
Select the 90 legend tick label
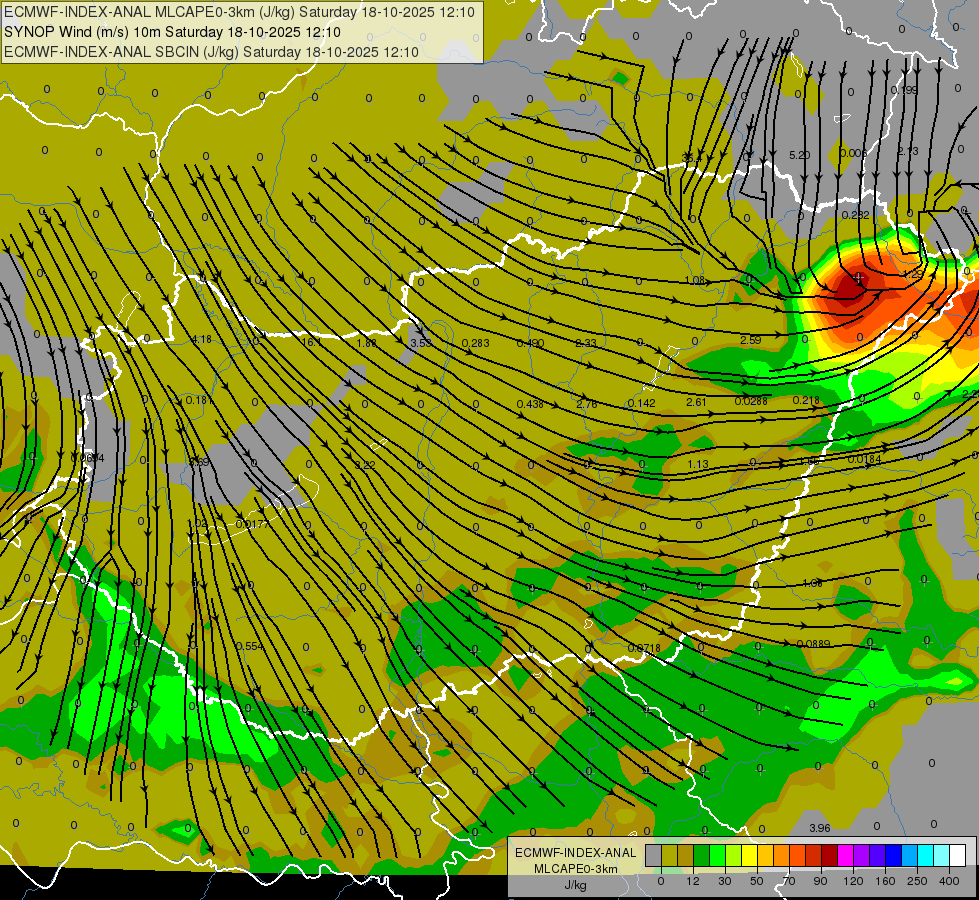820,881
